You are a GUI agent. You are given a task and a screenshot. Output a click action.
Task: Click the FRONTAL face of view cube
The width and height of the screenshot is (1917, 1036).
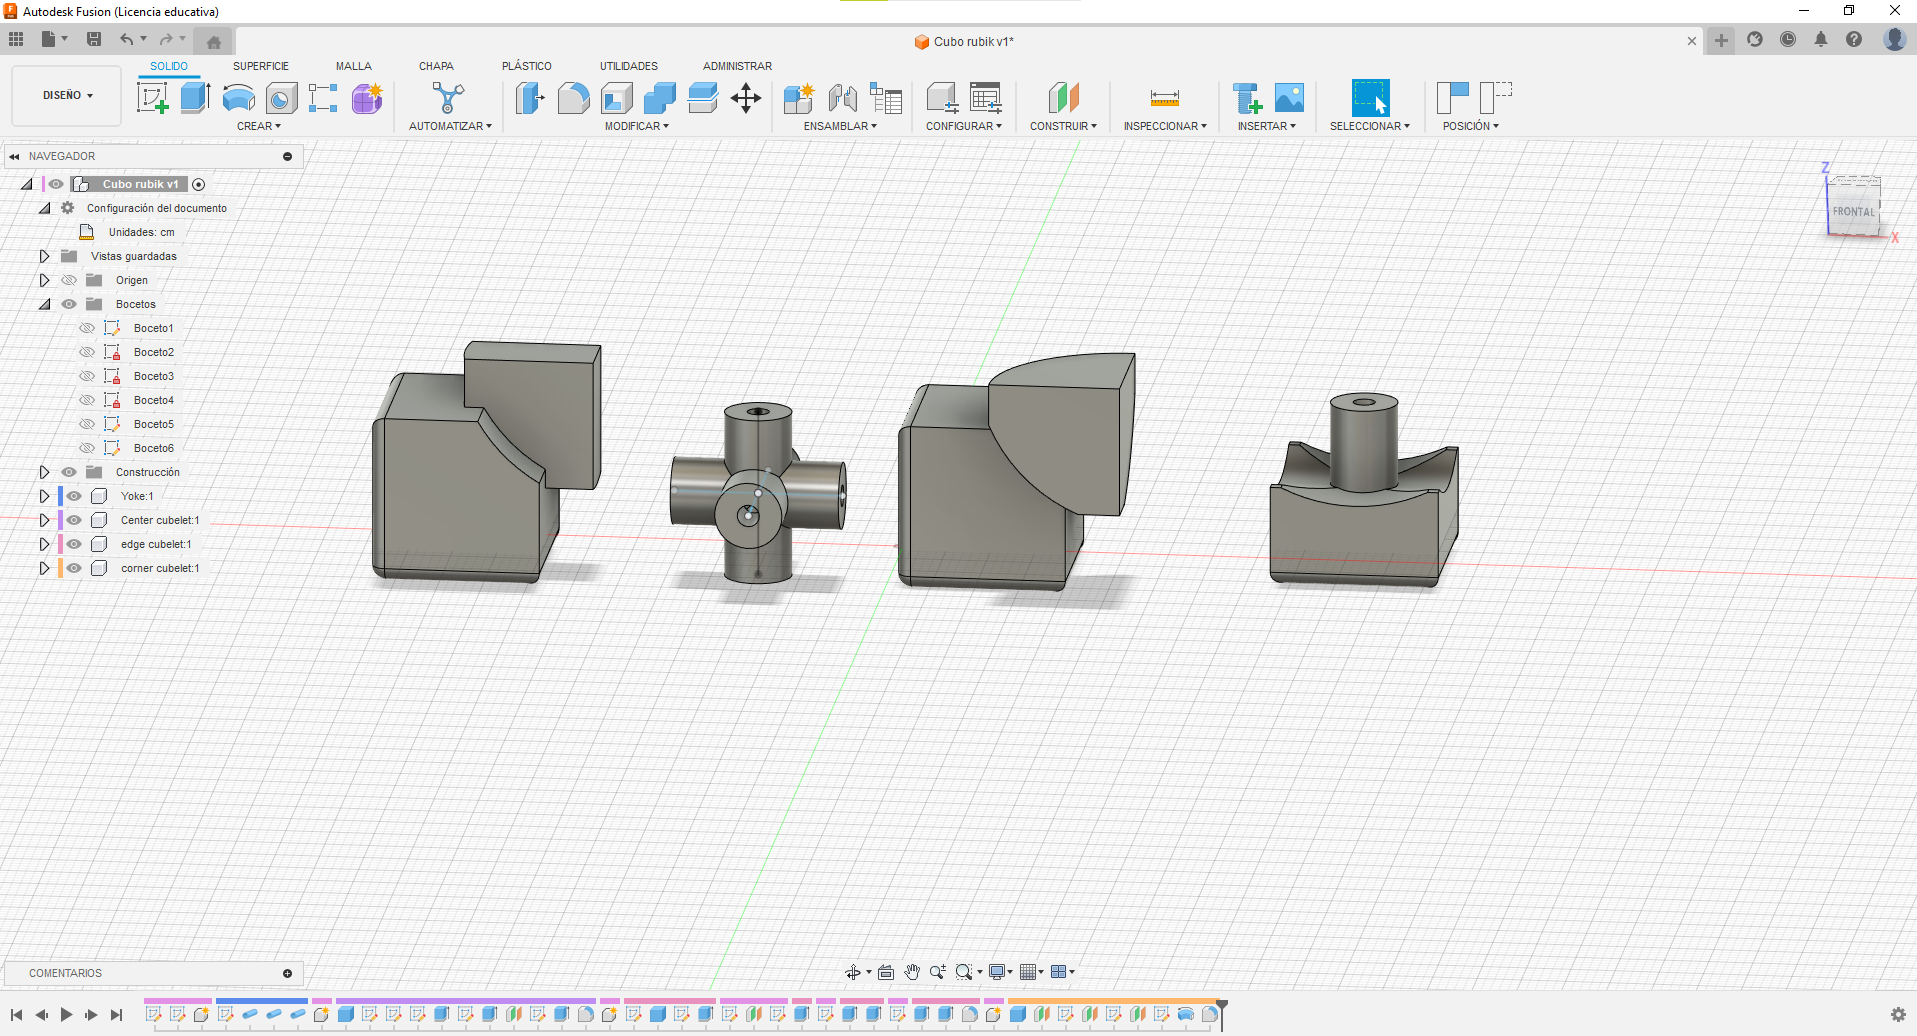(x=1852, y=211)
